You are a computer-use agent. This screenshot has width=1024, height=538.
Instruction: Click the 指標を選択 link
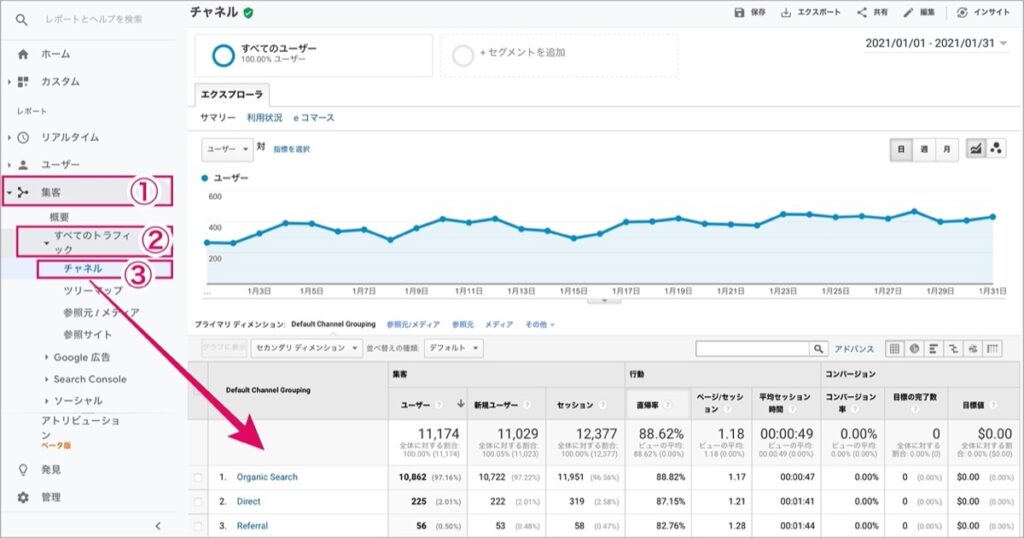tap(291, 150)
